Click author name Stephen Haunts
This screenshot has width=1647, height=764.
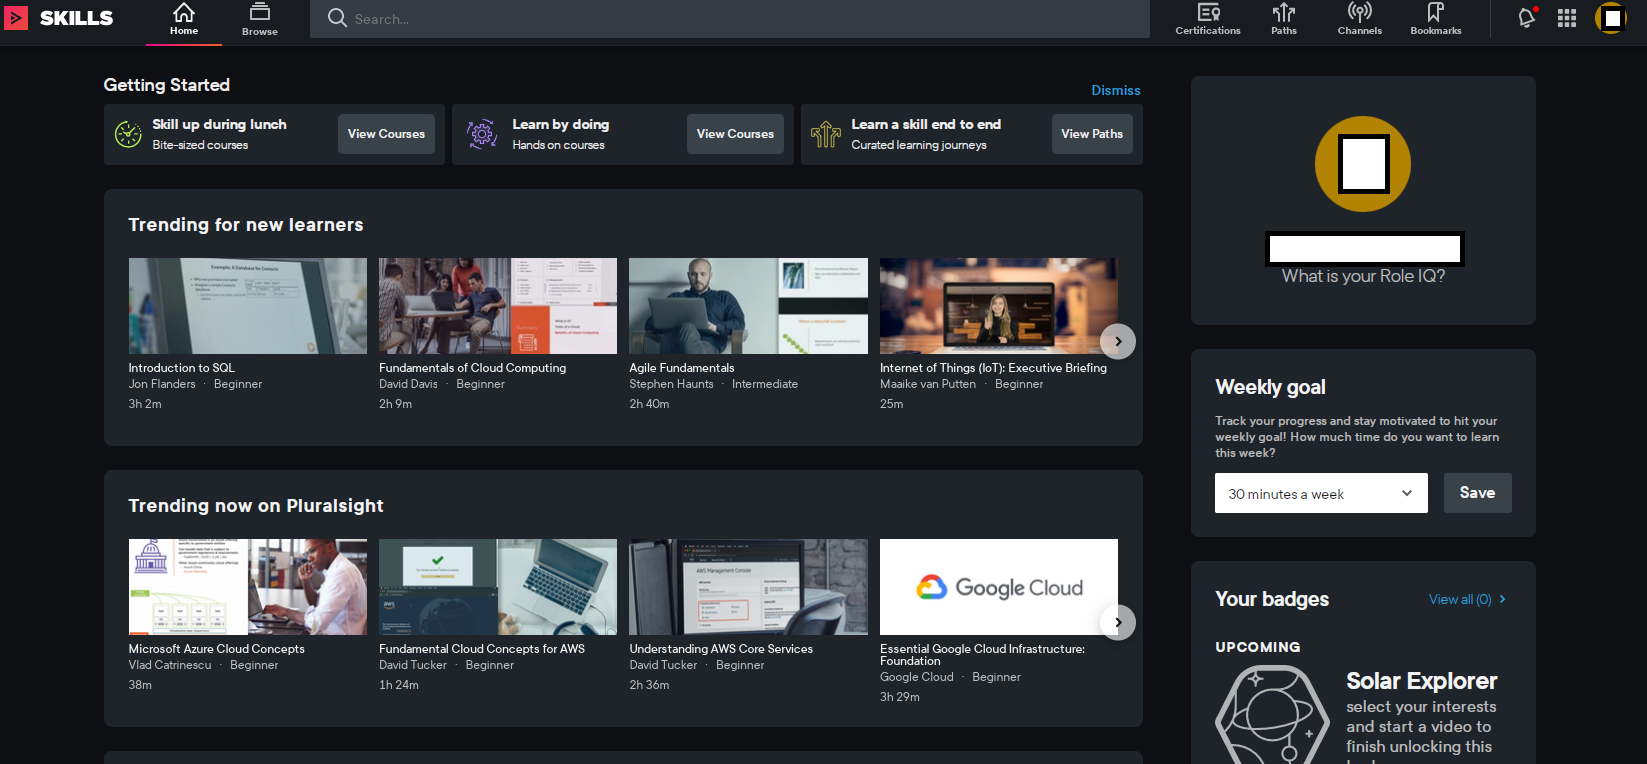coord(672,384)
